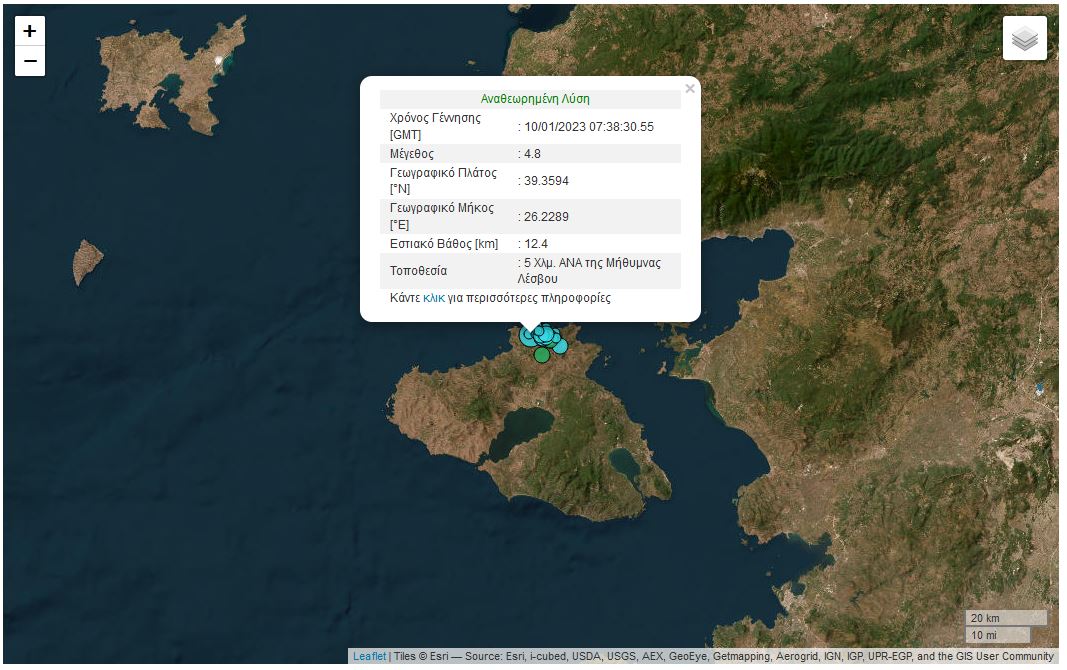Click the longitude value 26.2289
The width and height of the screenshot is (1067, 670).
click(x=546, y=217)
